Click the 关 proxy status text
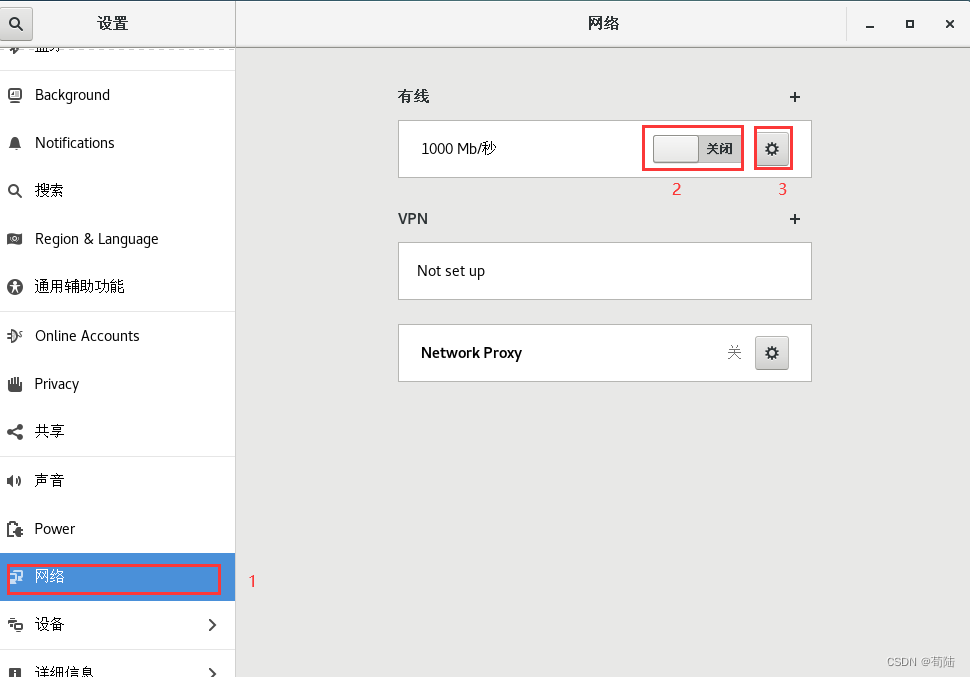The height and width of the screenshot is (677, 970). [734, 353]
